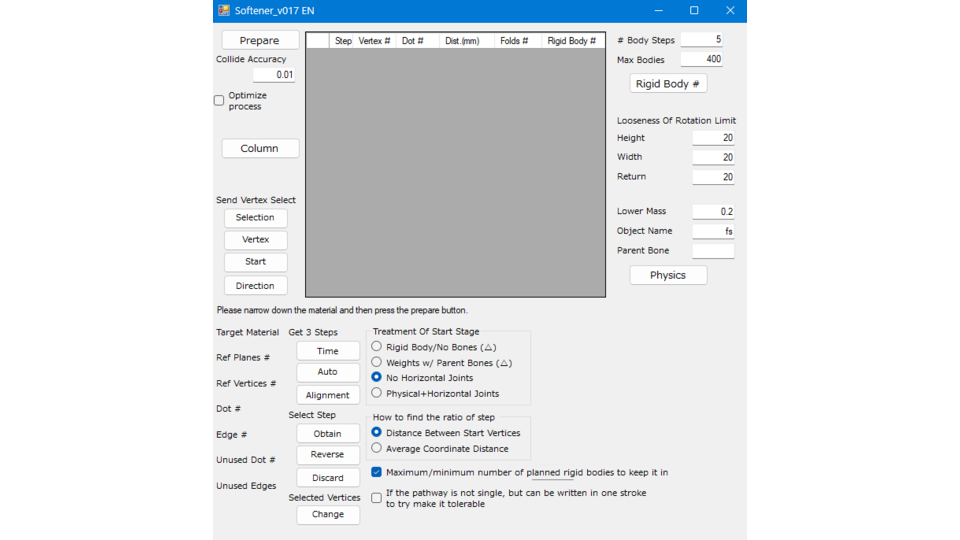Click the Dist.(mm) column header
The width and height of the screenshot is (960, 540).
click(x=463, y=41)
